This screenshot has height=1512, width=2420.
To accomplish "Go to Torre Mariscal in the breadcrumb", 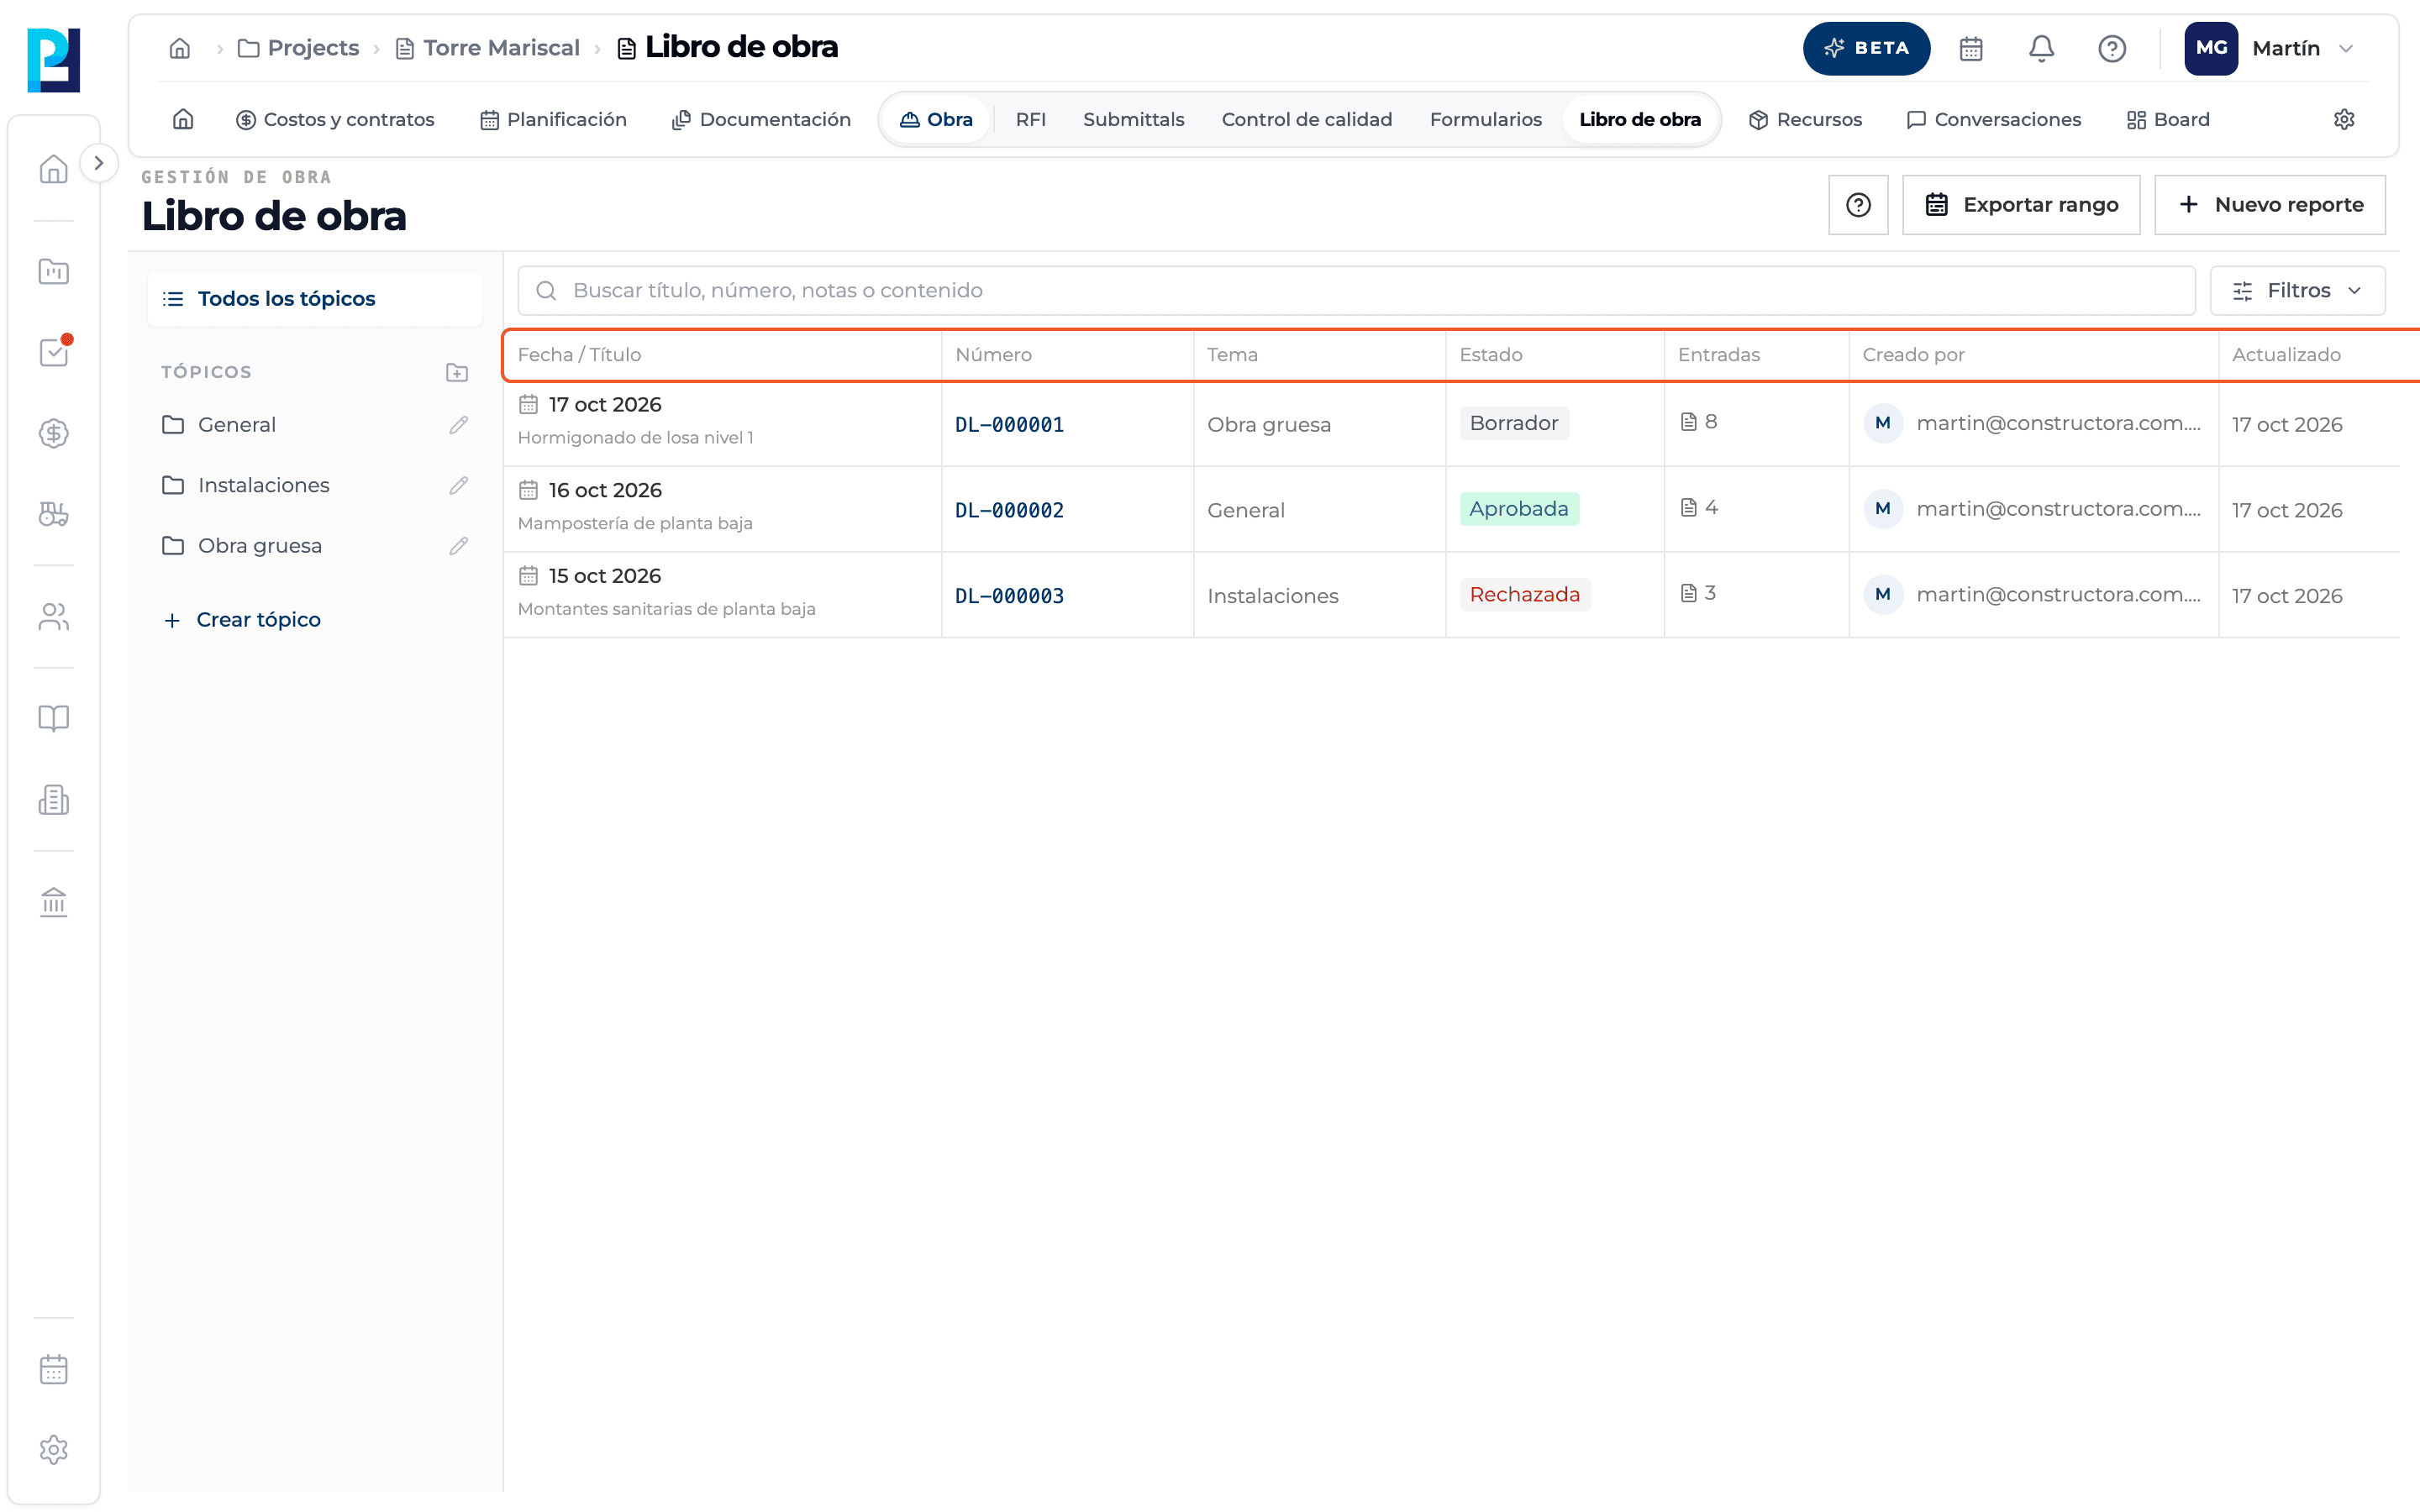I will (x=488, y=48).
